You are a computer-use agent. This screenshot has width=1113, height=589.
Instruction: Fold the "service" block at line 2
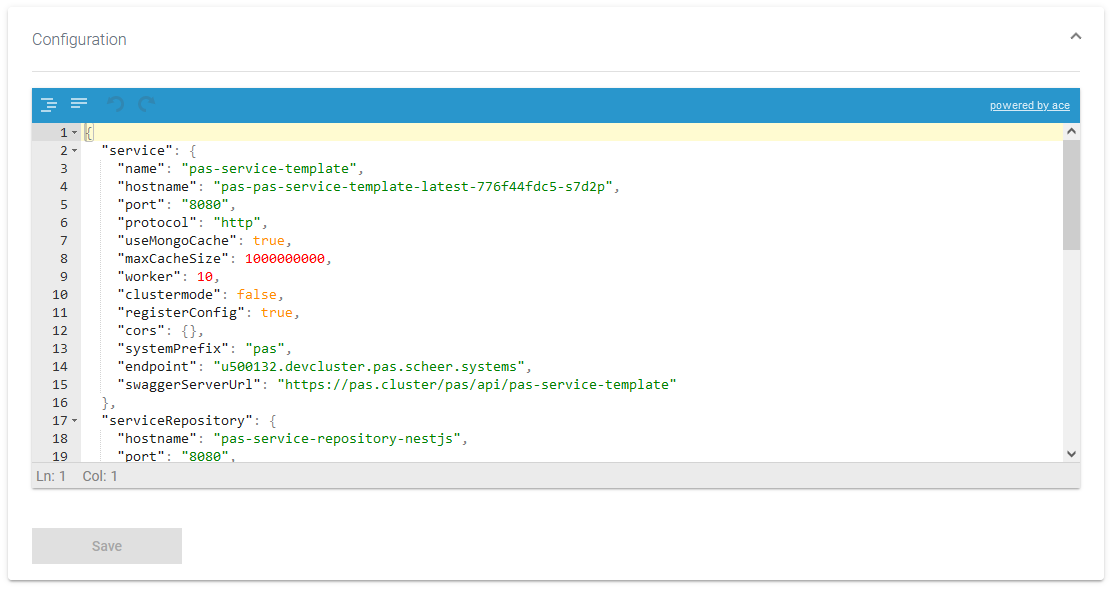click(x=74, y=151)
